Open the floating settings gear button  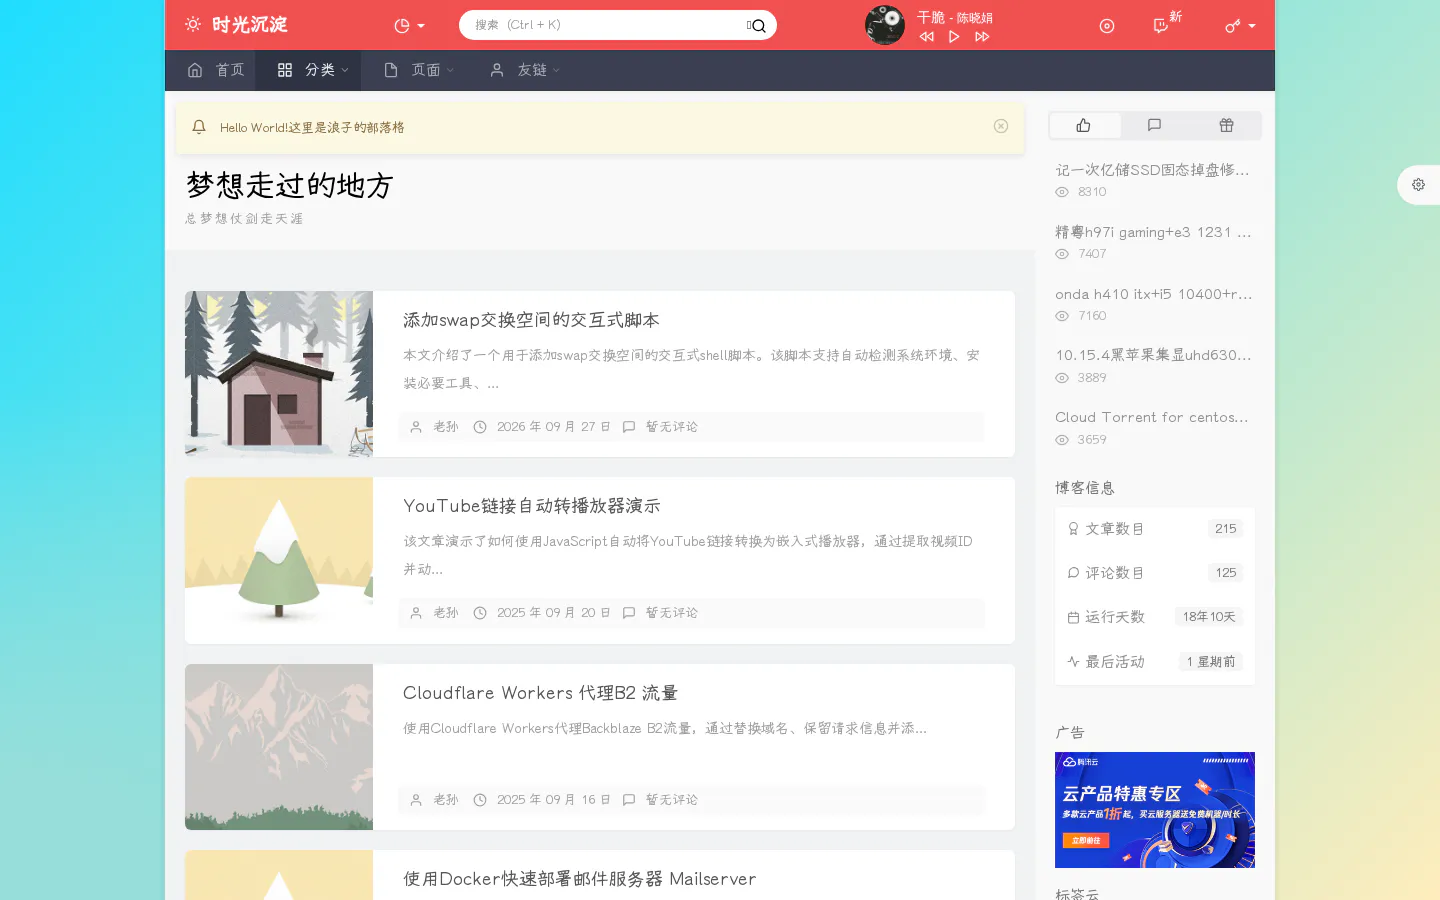1418,185
